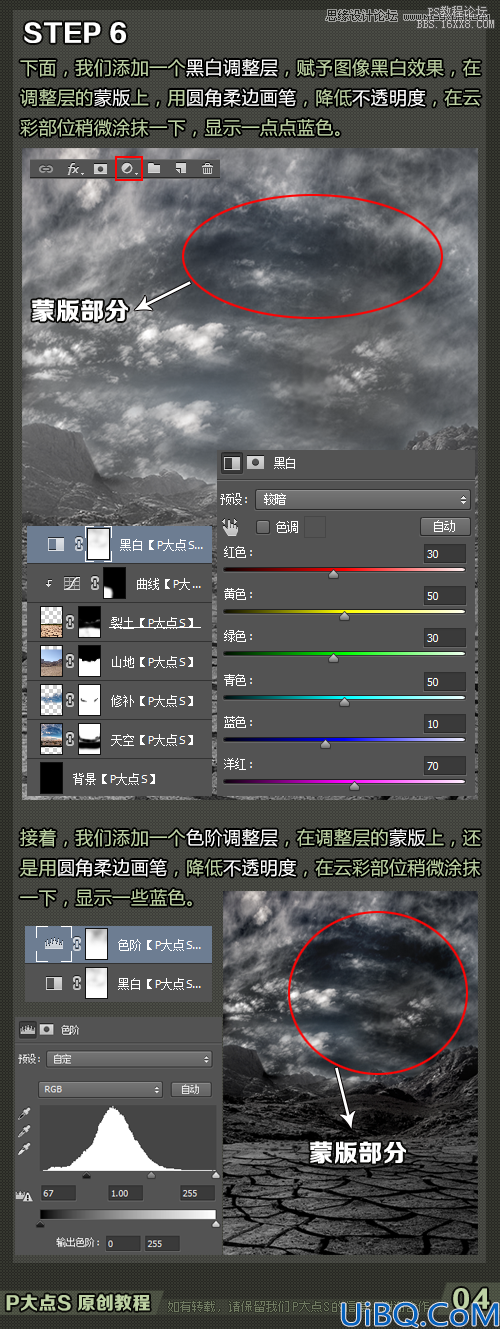Select the 修补【P大点S】 layer name
500x1329 pixels.
(152, 701)
